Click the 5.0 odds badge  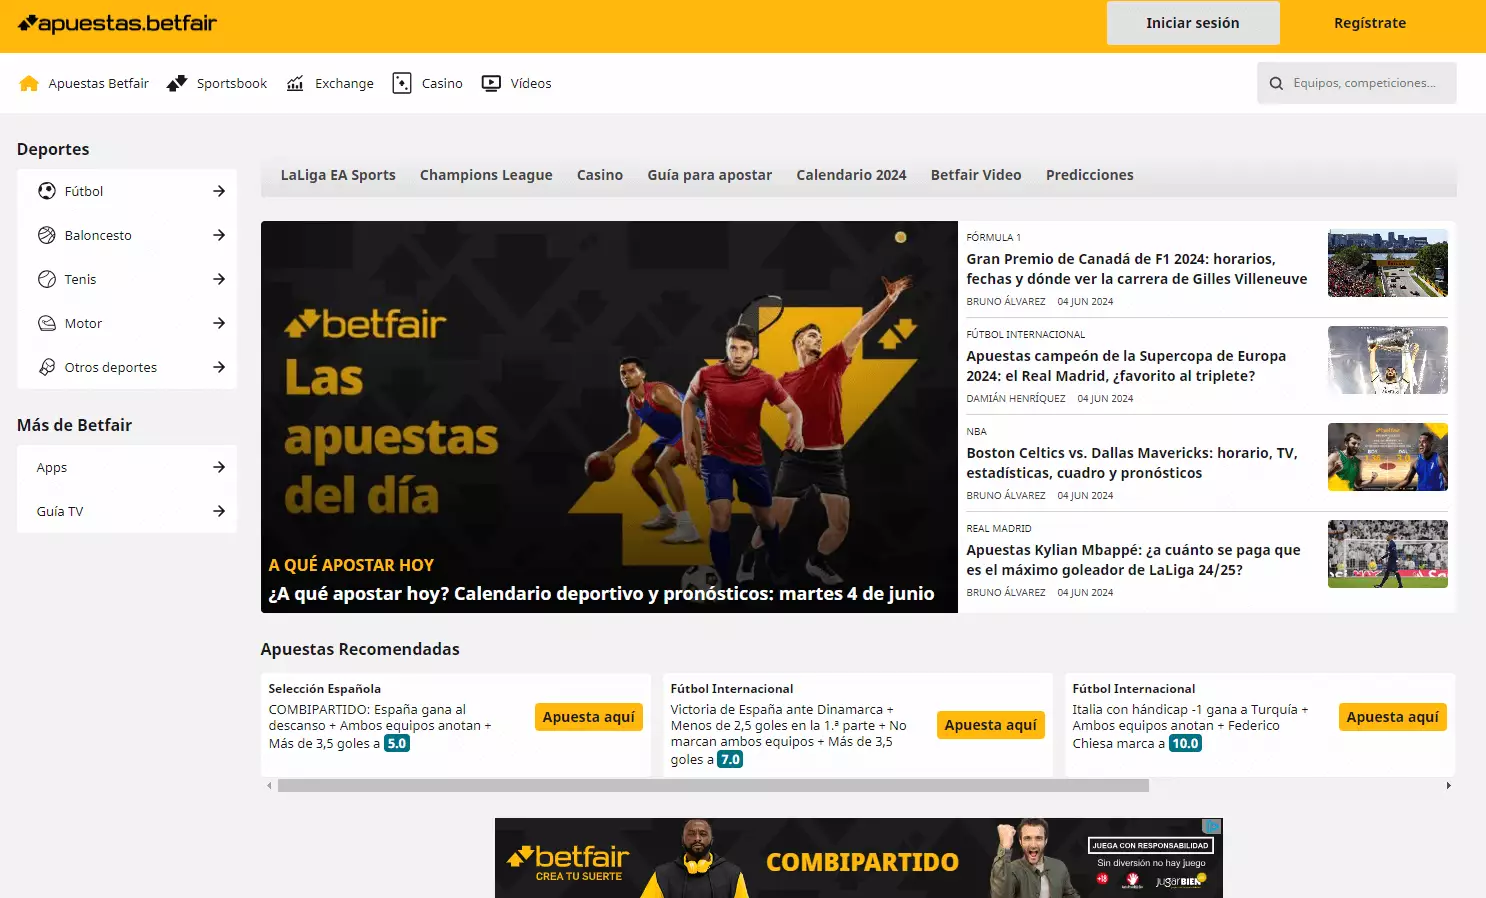397,743
